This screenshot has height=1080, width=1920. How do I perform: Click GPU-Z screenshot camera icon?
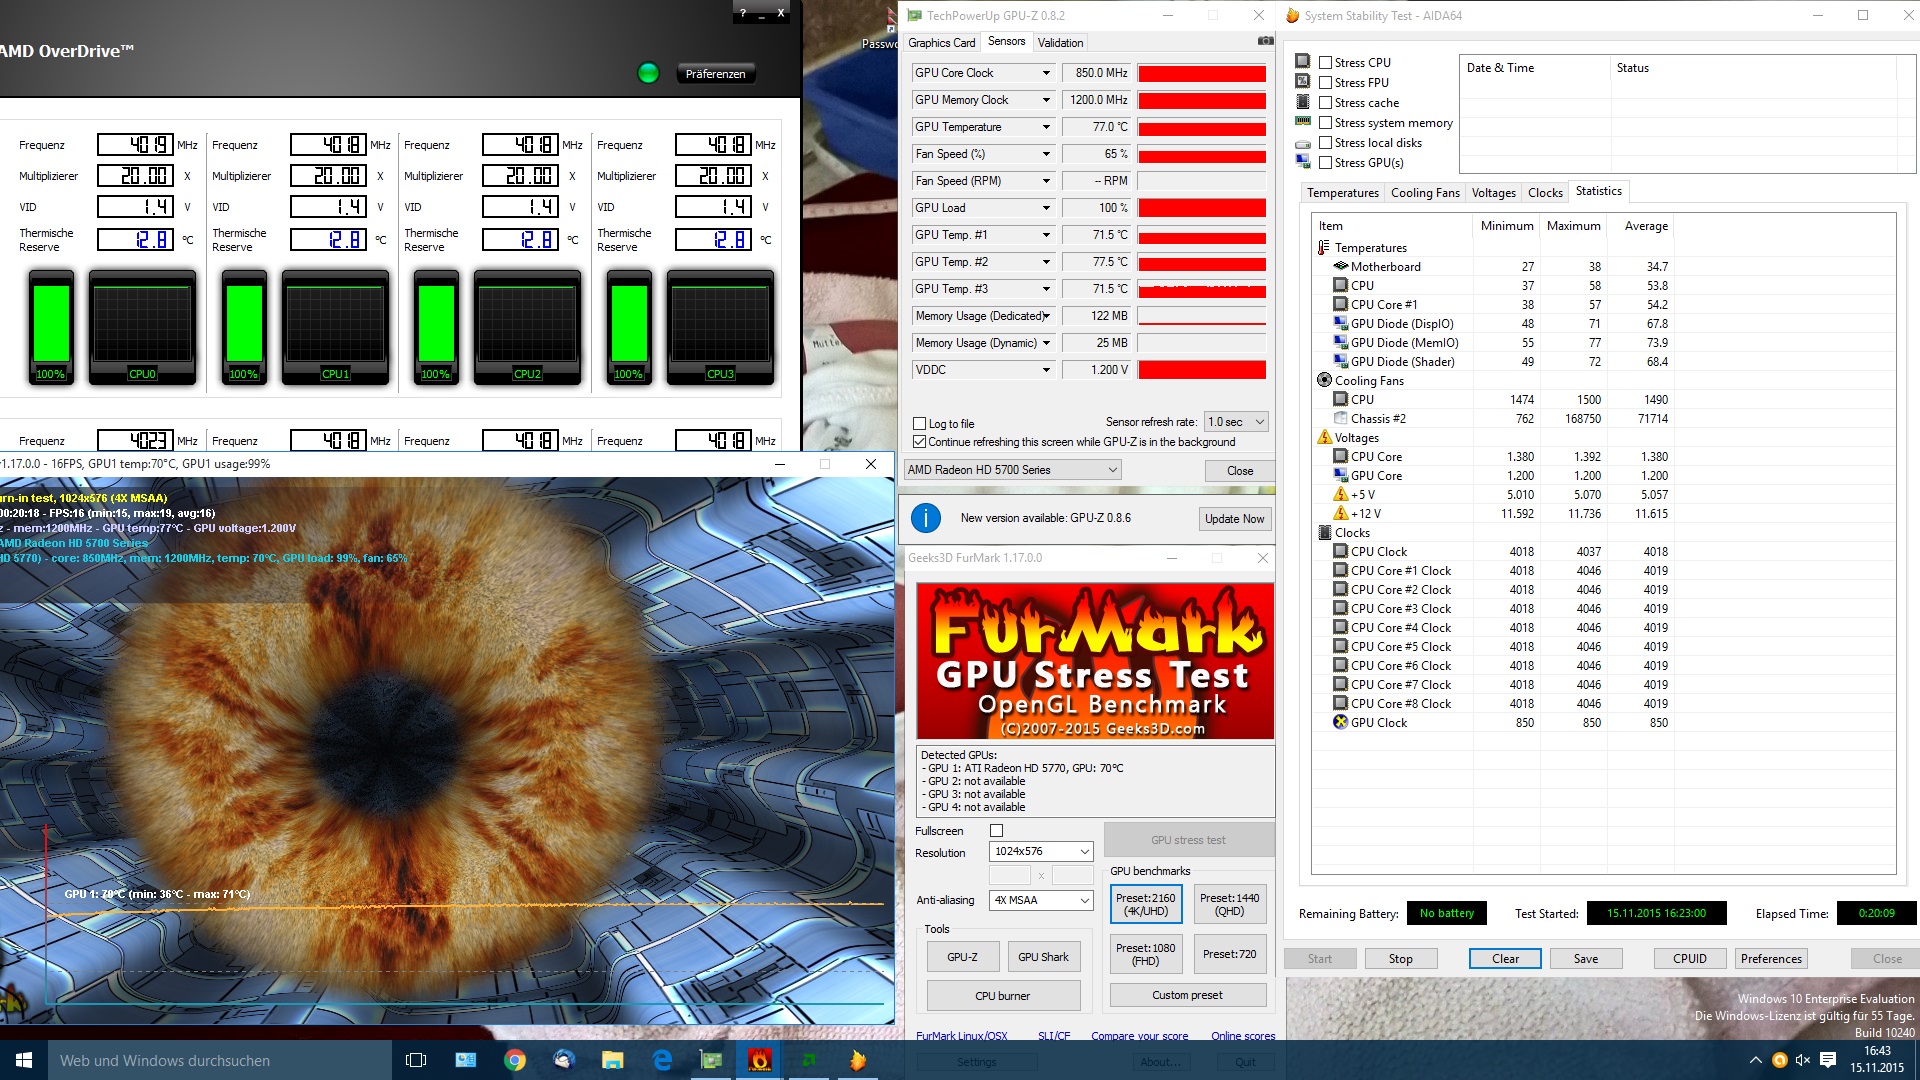(1265, 41)
